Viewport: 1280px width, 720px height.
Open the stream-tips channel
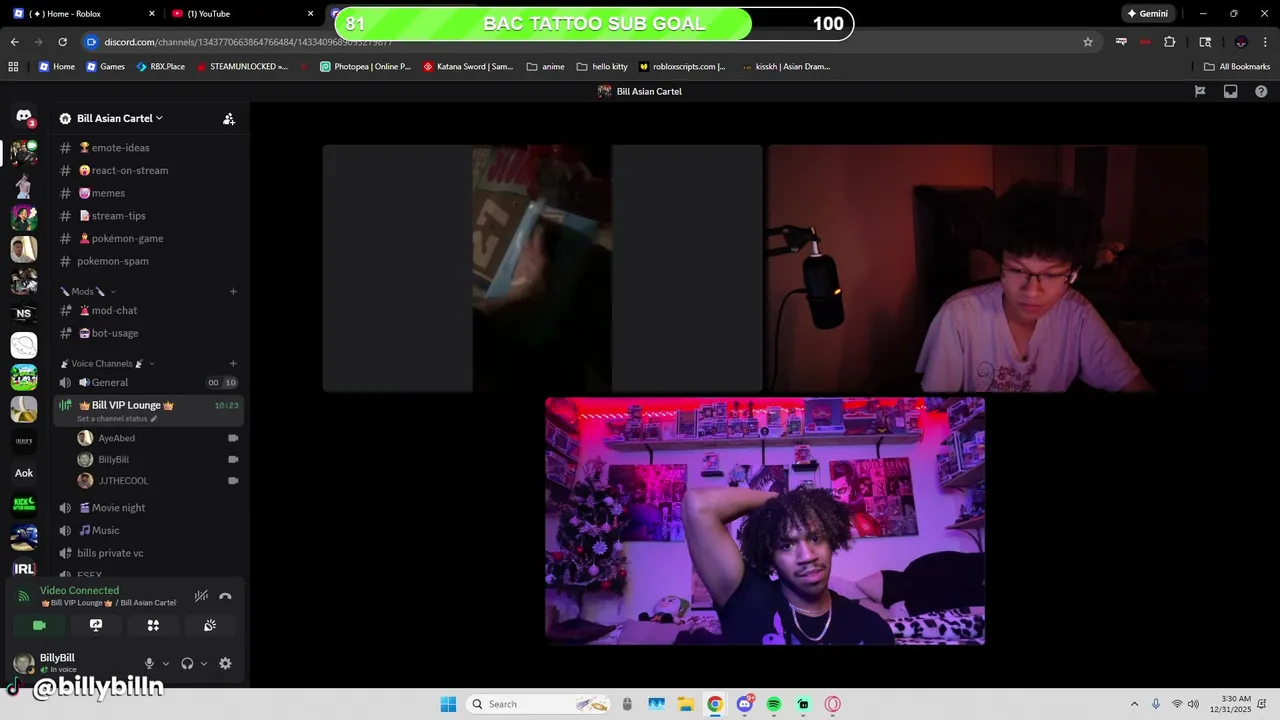150,216
